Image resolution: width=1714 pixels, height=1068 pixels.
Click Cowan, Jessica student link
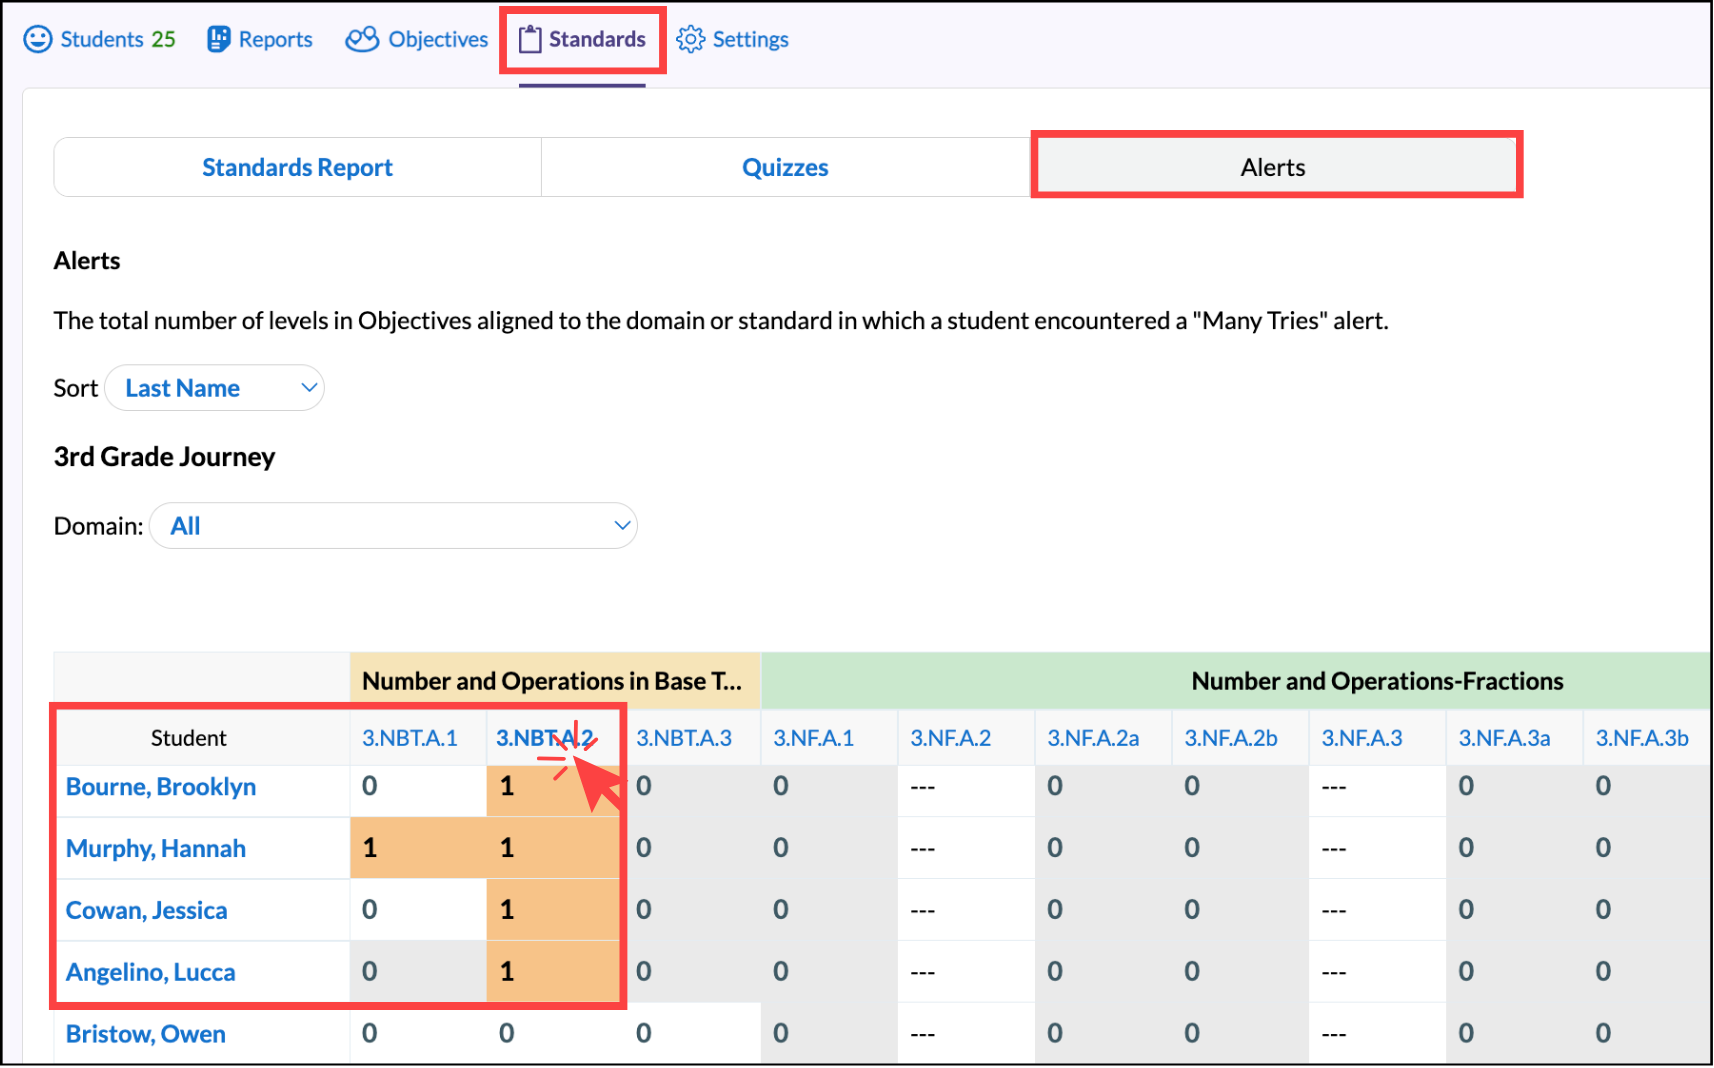tap(147, 911)
